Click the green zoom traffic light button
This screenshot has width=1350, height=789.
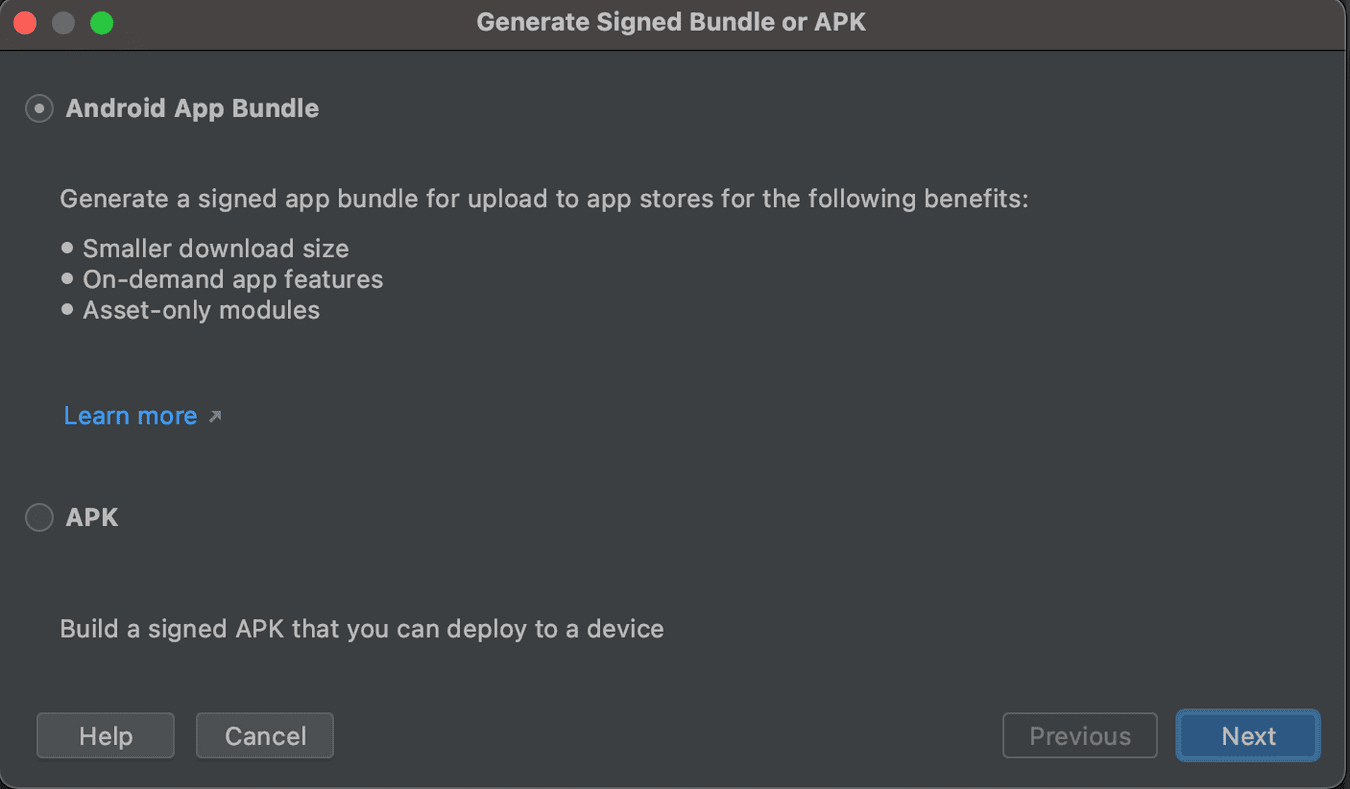(100, 22)
